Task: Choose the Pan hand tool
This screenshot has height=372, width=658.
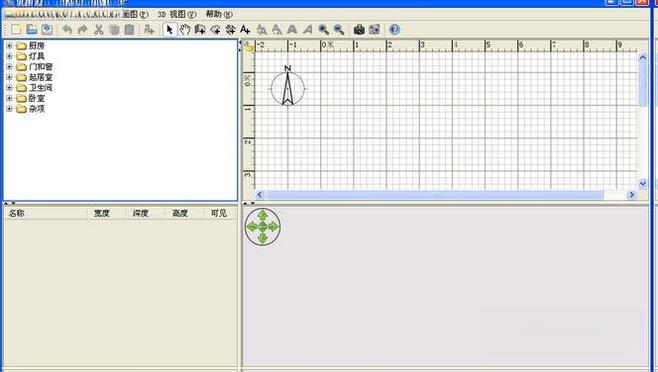Action: point(185,29)
